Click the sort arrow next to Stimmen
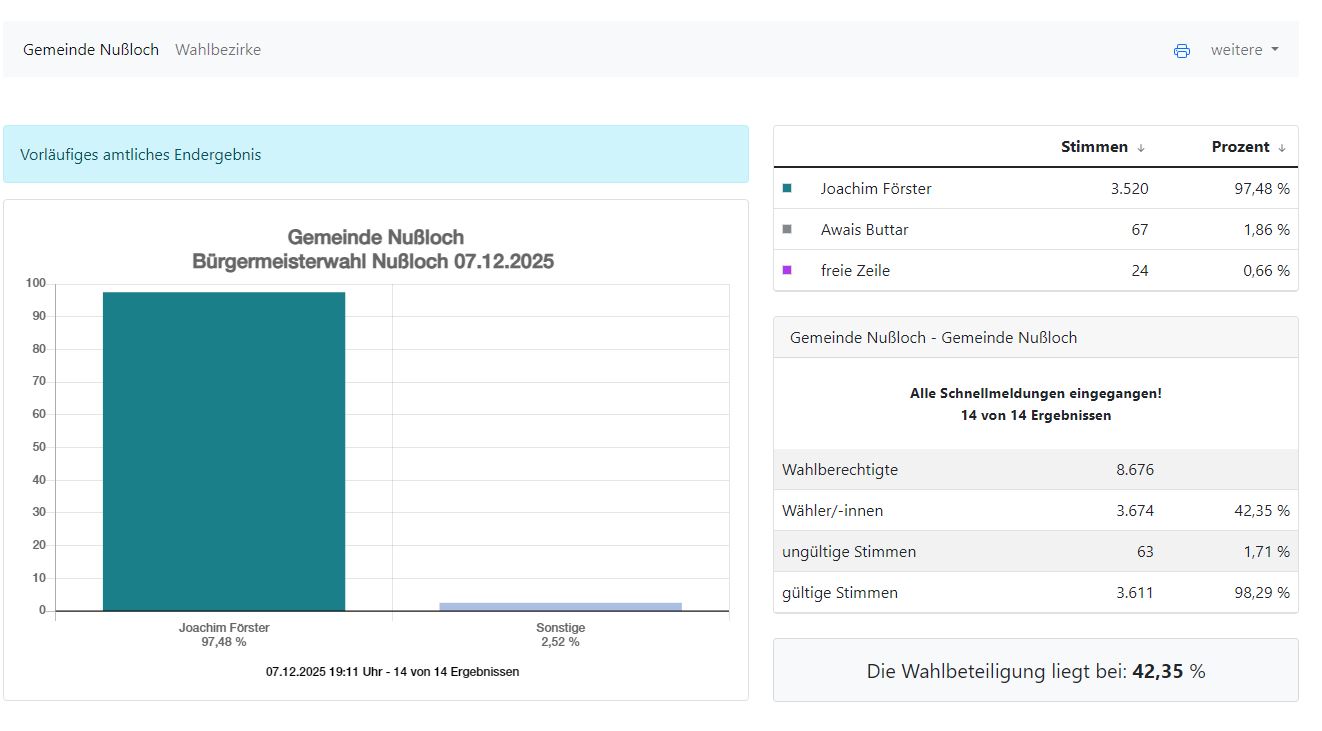The height and width of the screenshot is (731, 1322). [x=1141, y=148]
